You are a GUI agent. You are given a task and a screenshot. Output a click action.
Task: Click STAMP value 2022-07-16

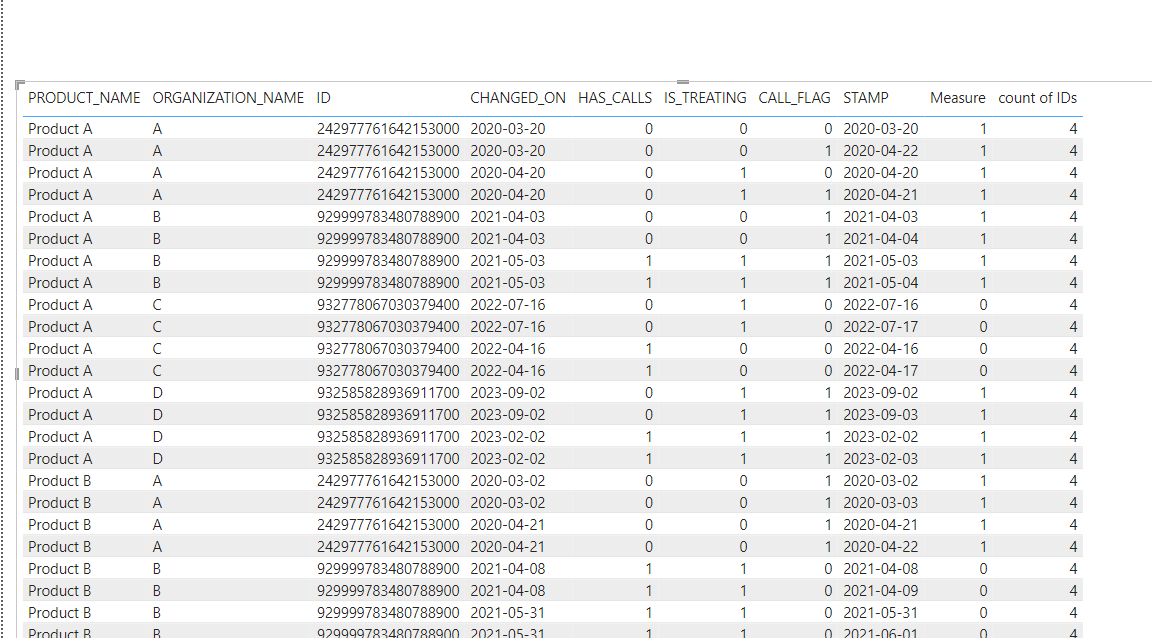tap(880, 305)
